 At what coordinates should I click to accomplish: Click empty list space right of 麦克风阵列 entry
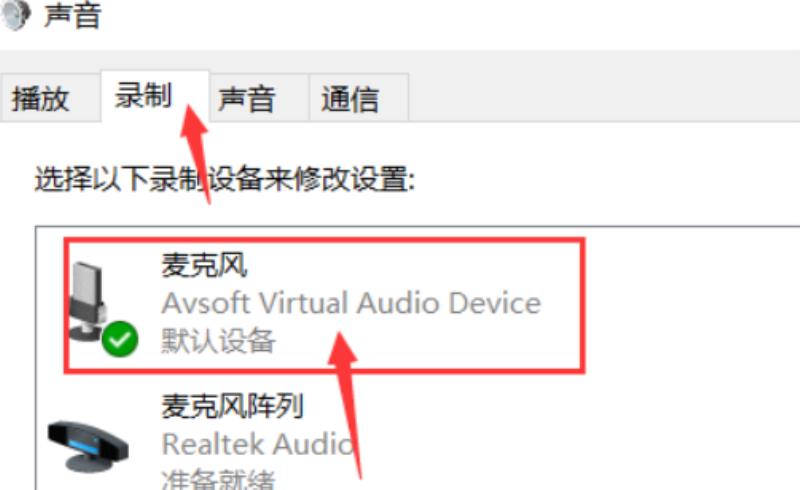(x=577, y=439)
